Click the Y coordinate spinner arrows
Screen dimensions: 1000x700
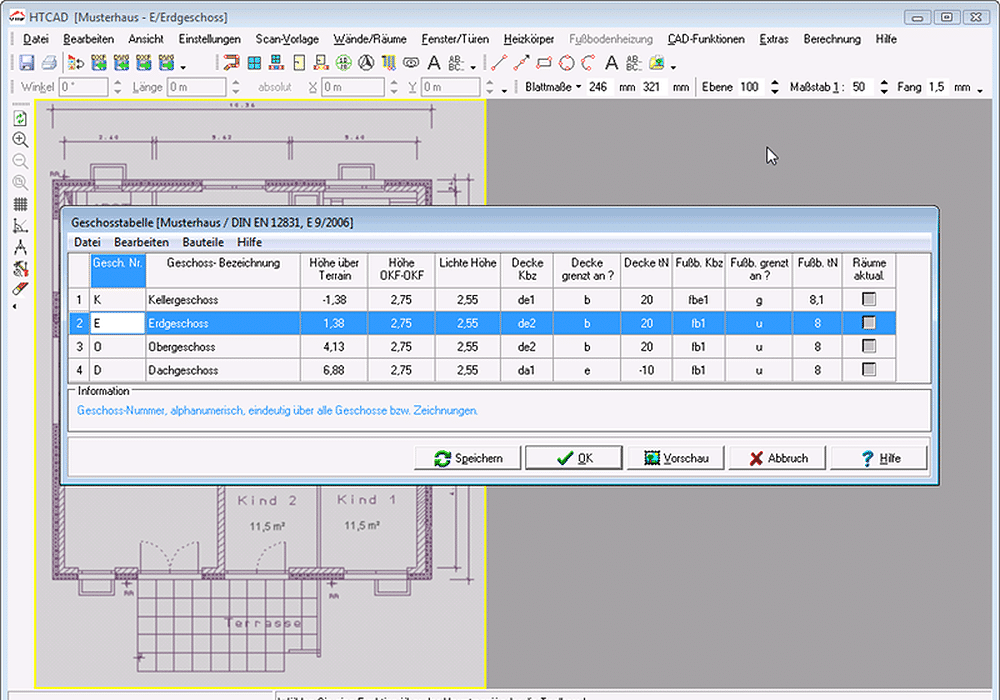pyautogui.click(x=489, y=87)
